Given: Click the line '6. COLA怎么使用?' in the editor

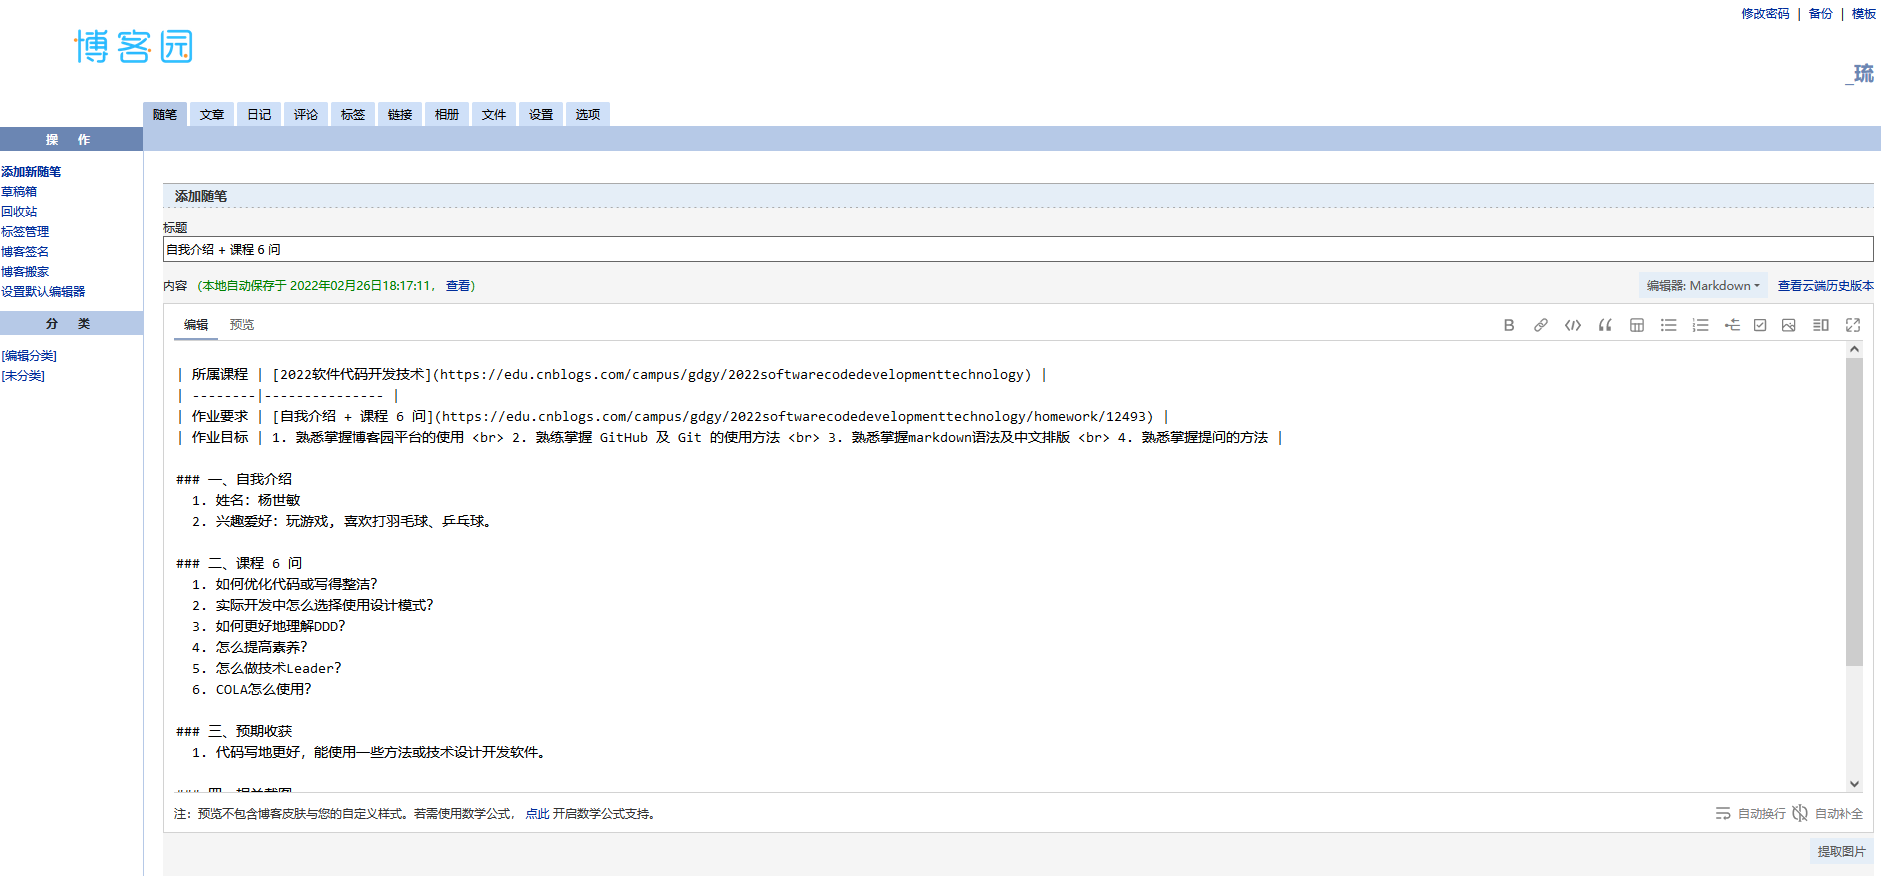Looking at the screenshot, I should point(252,690).
